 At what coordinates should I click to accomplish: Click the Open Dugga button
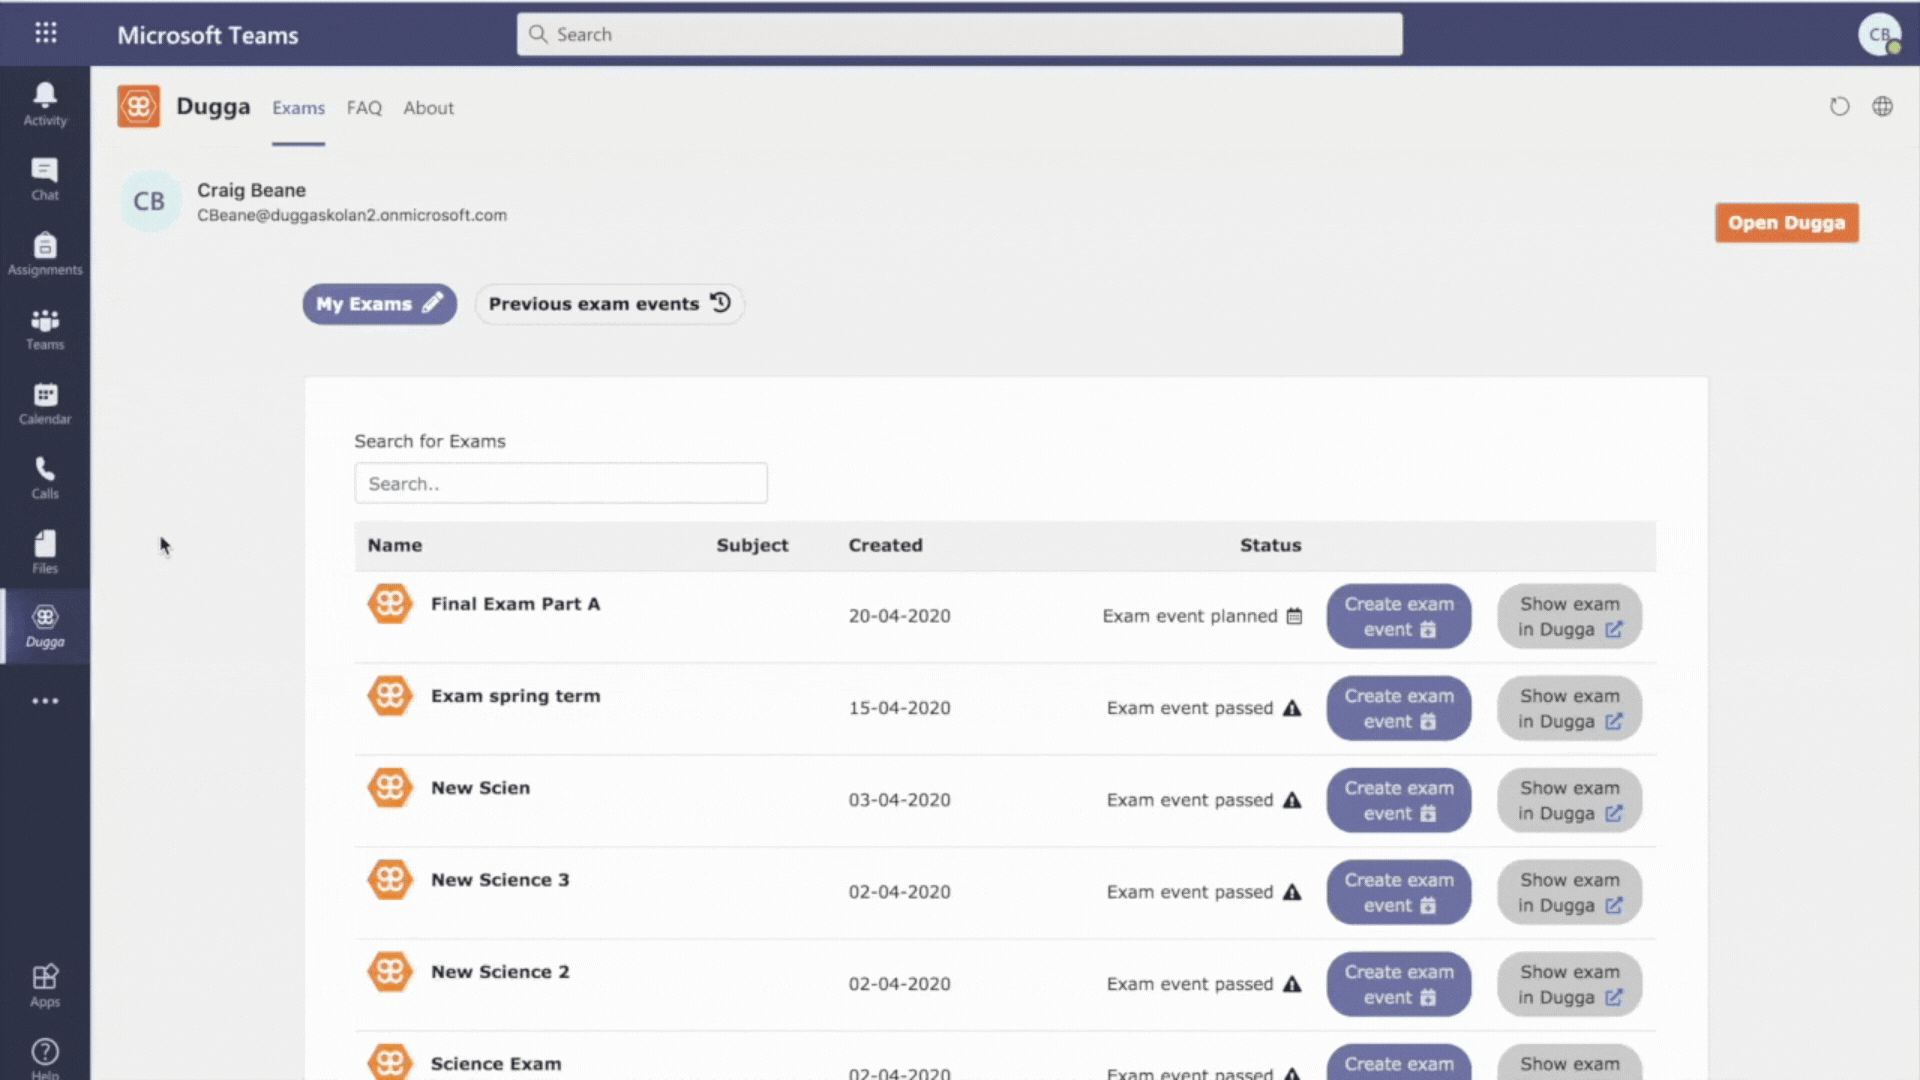(1786, 223)
